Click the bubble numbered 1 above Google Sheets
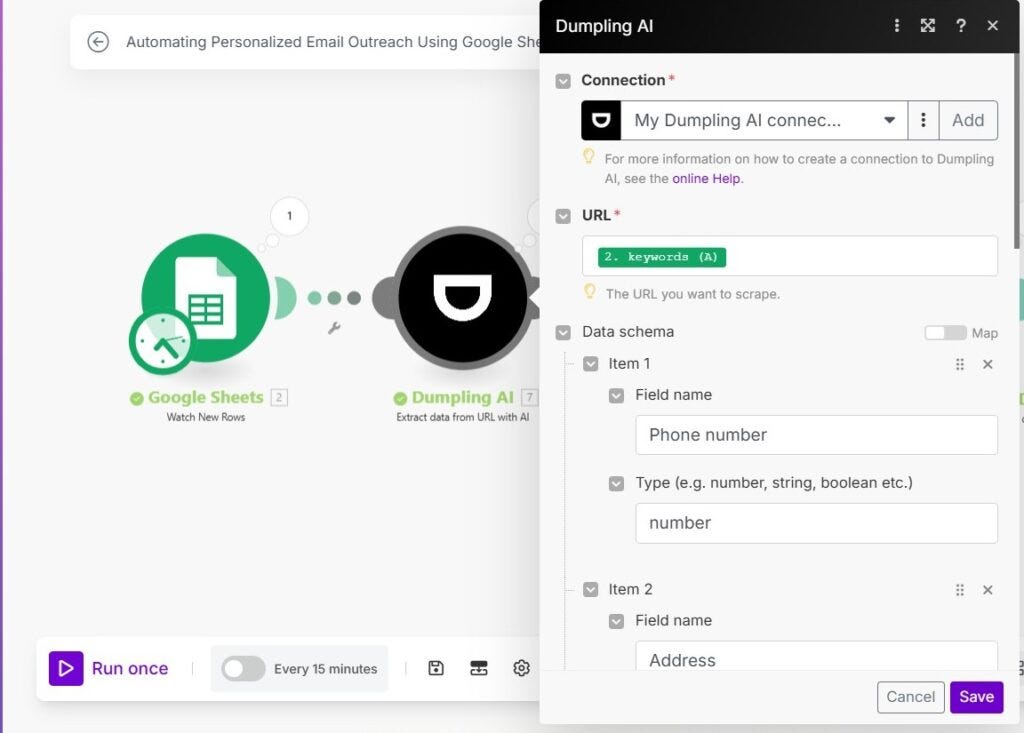This screenshot has width=1024, height=733. click(289, 216)
